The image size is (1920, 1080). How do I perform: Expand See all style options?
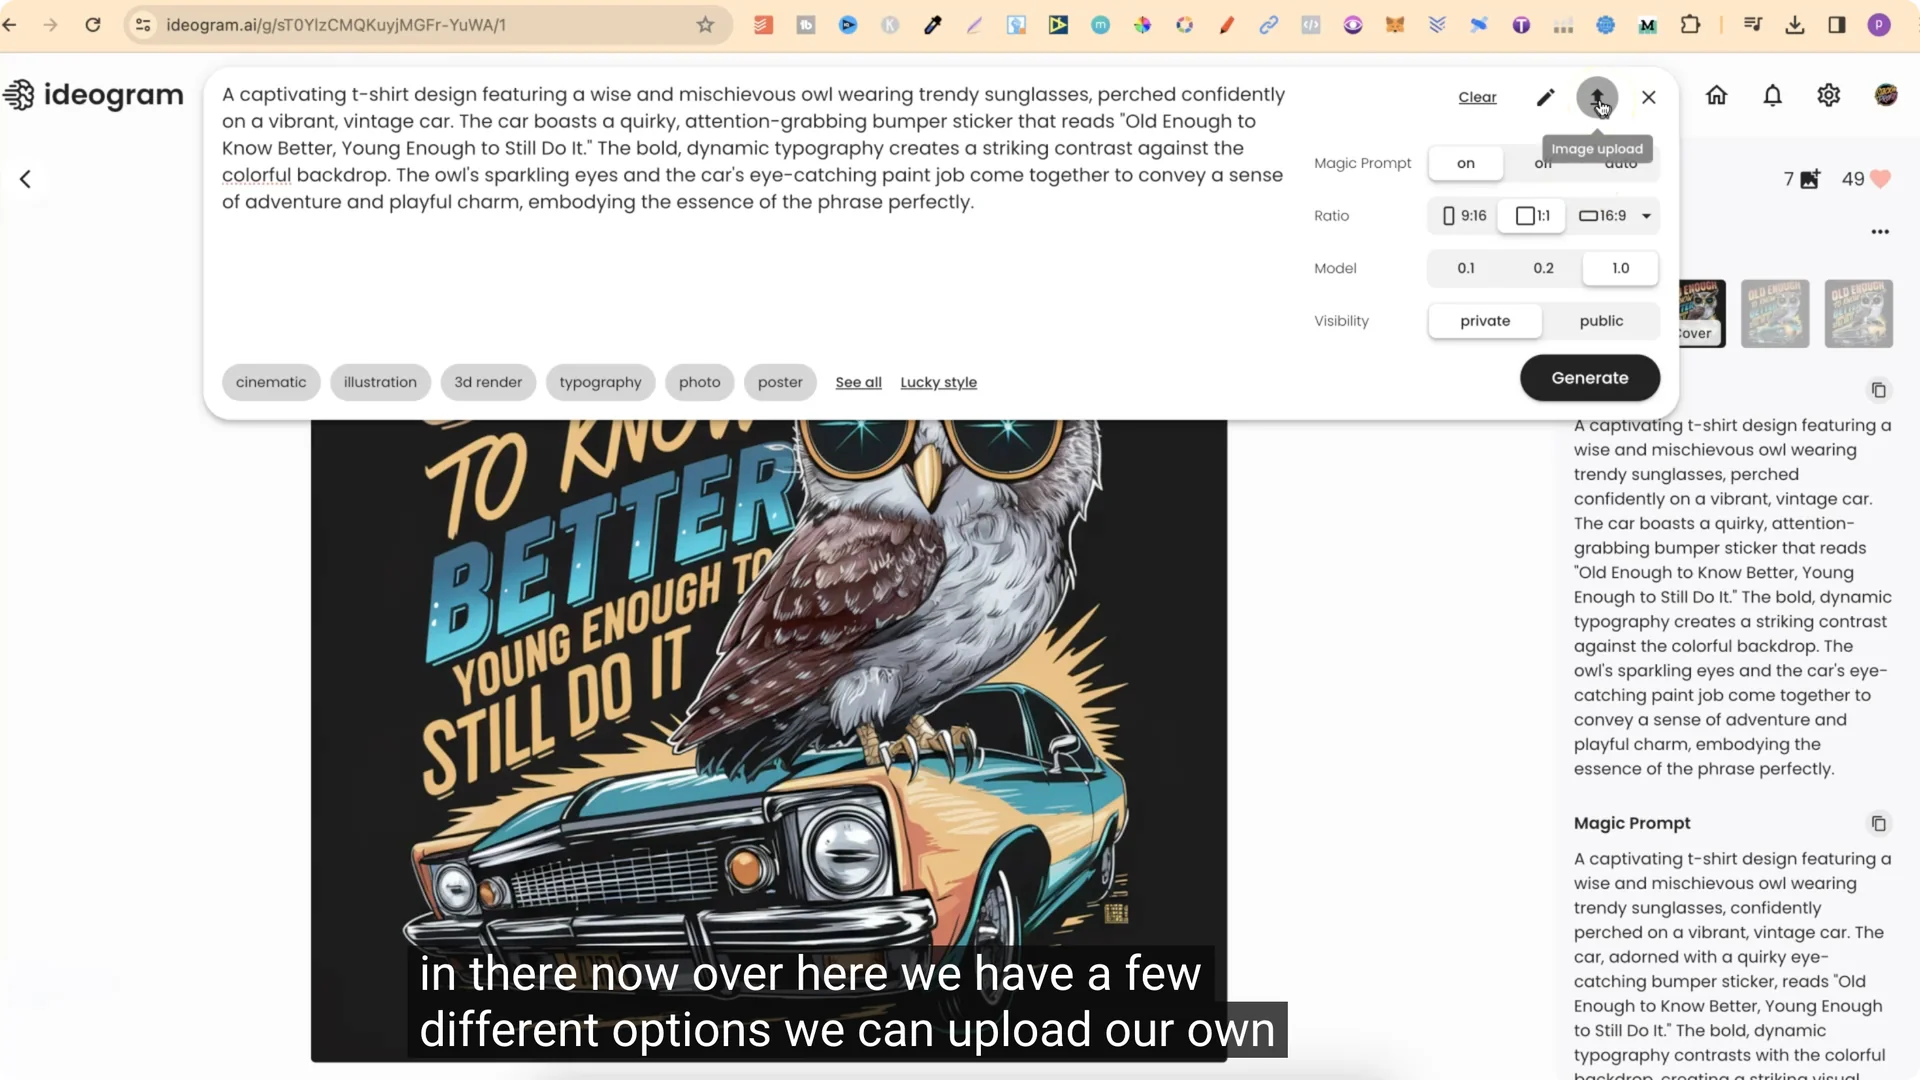pyautogui.click(x=858, y=382)
